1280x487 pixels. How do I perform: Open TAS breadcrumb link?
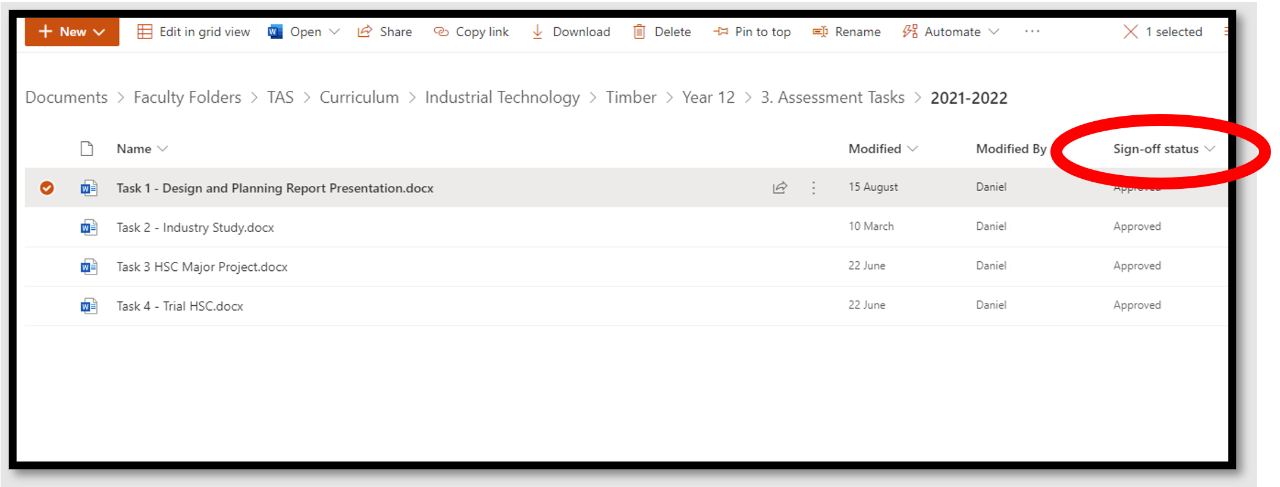click(x=280, y=97)
